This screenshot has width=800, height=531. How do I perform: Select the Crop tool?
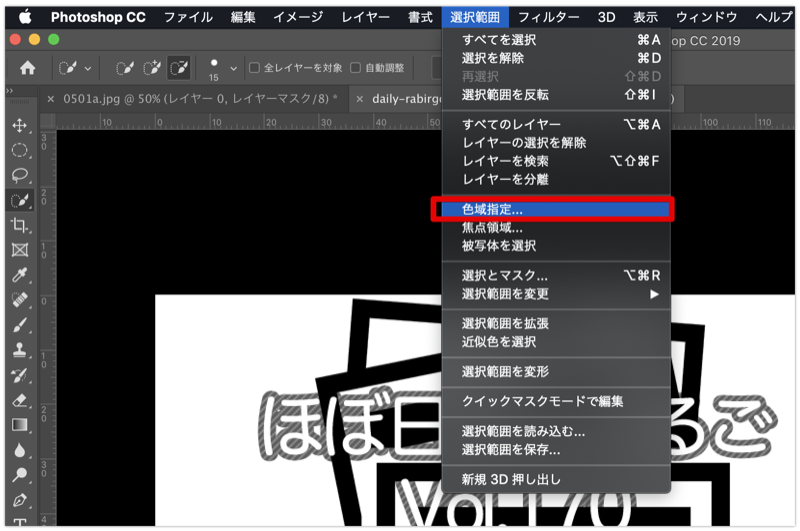click(19, 225)
